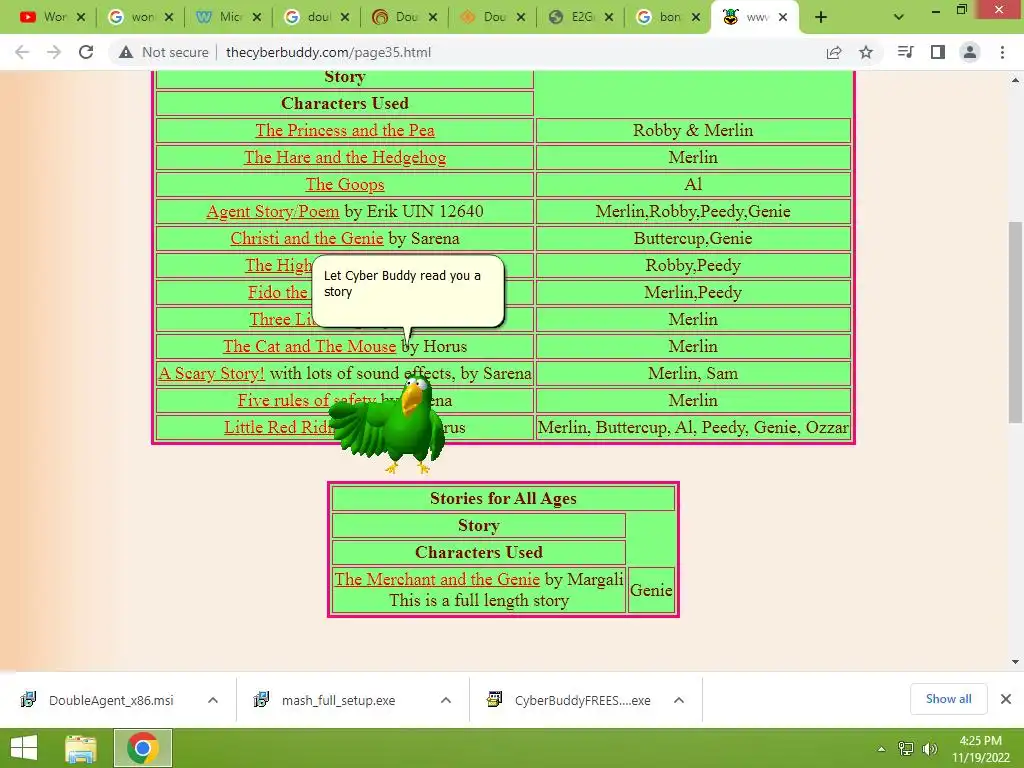The image size is (1024, 768).
Task: Open A Scary Story! link
Action: click(212, 374)
